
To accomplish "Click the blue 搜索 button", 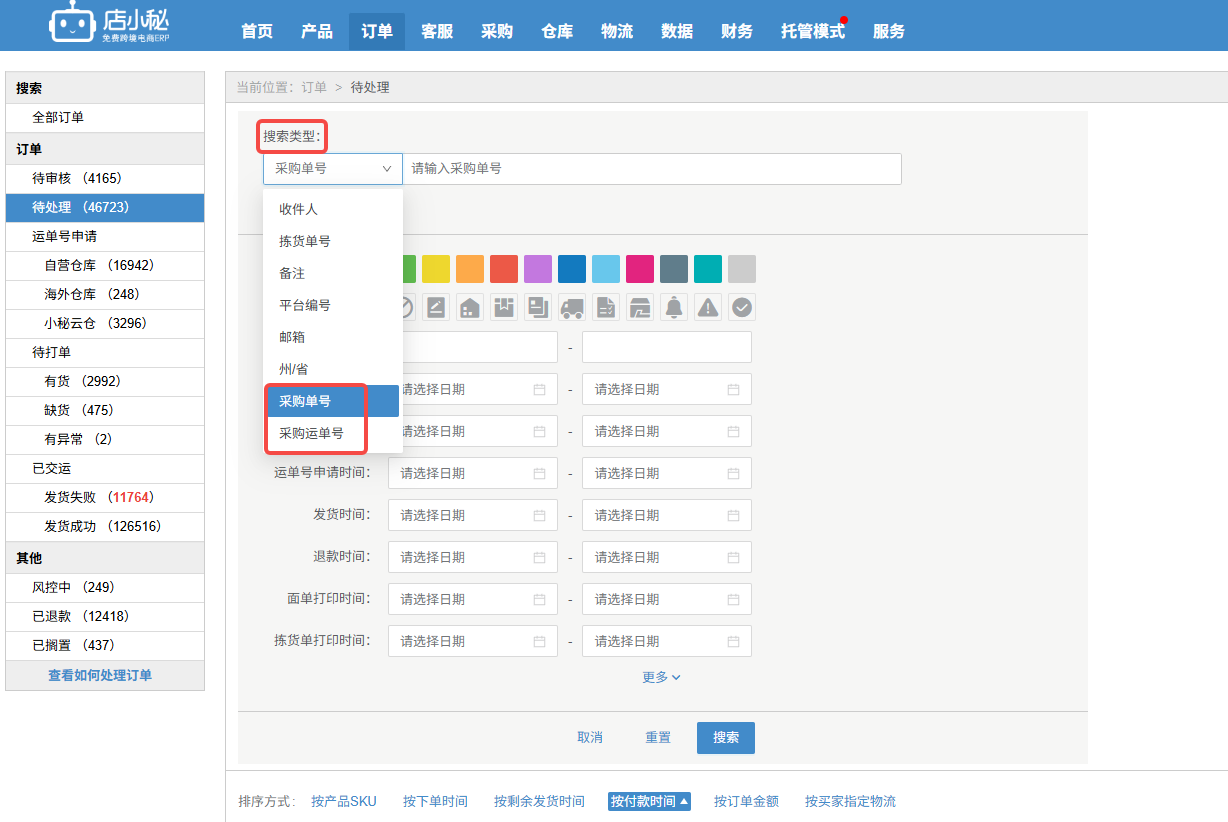I will (725, 737).
